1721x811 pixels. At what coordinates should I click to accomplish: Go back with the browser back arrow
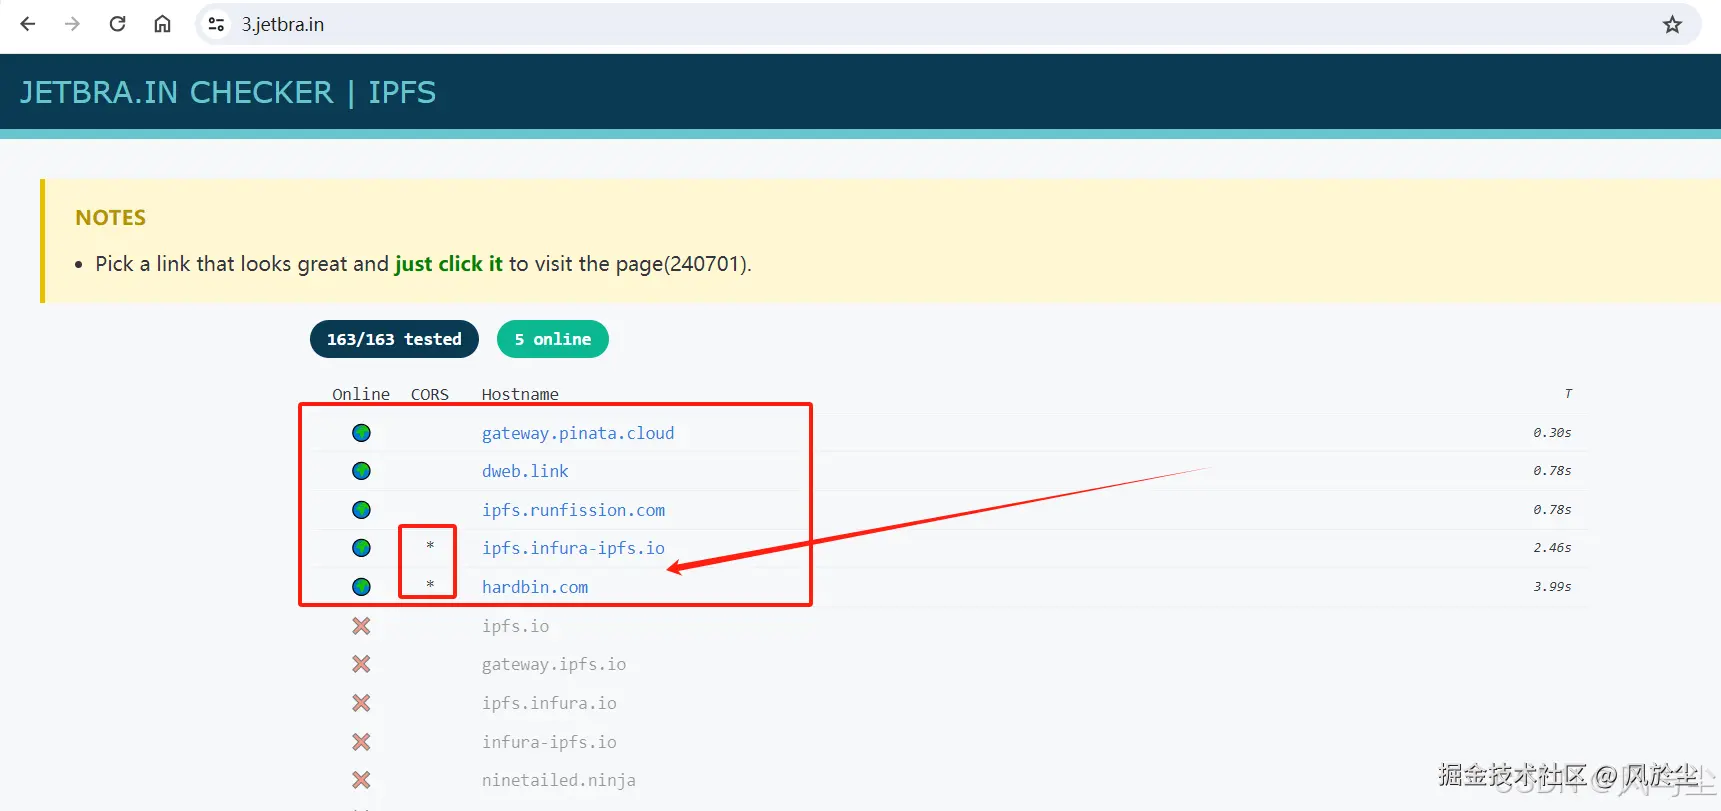(28, 24)
